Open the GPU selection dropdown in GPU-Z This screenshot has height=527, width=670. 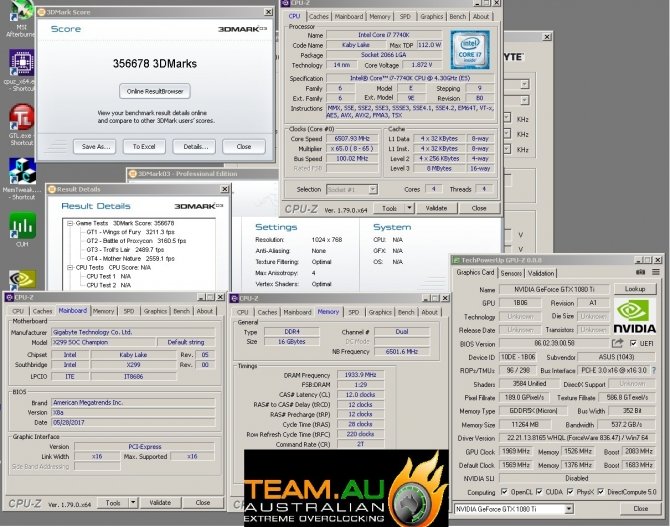pos(569,509)
